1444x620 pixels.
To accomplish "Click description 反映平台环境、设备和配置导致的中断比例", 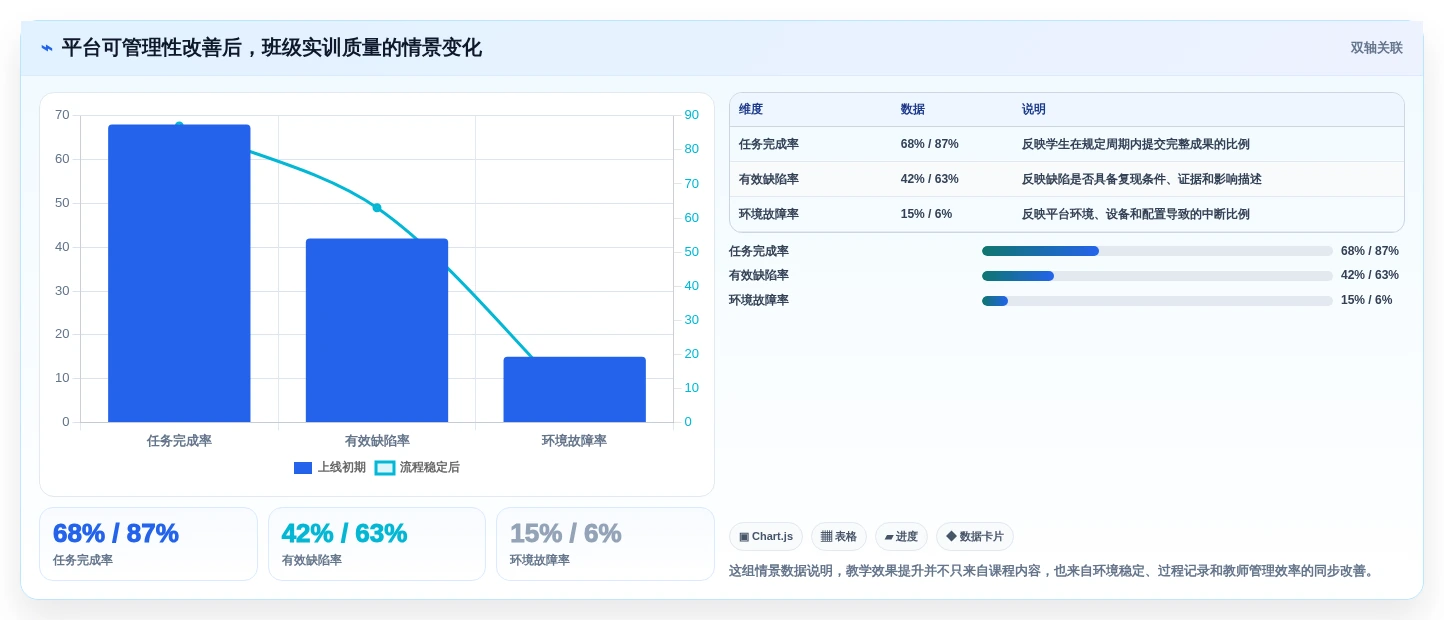I will coord(1136,214).
